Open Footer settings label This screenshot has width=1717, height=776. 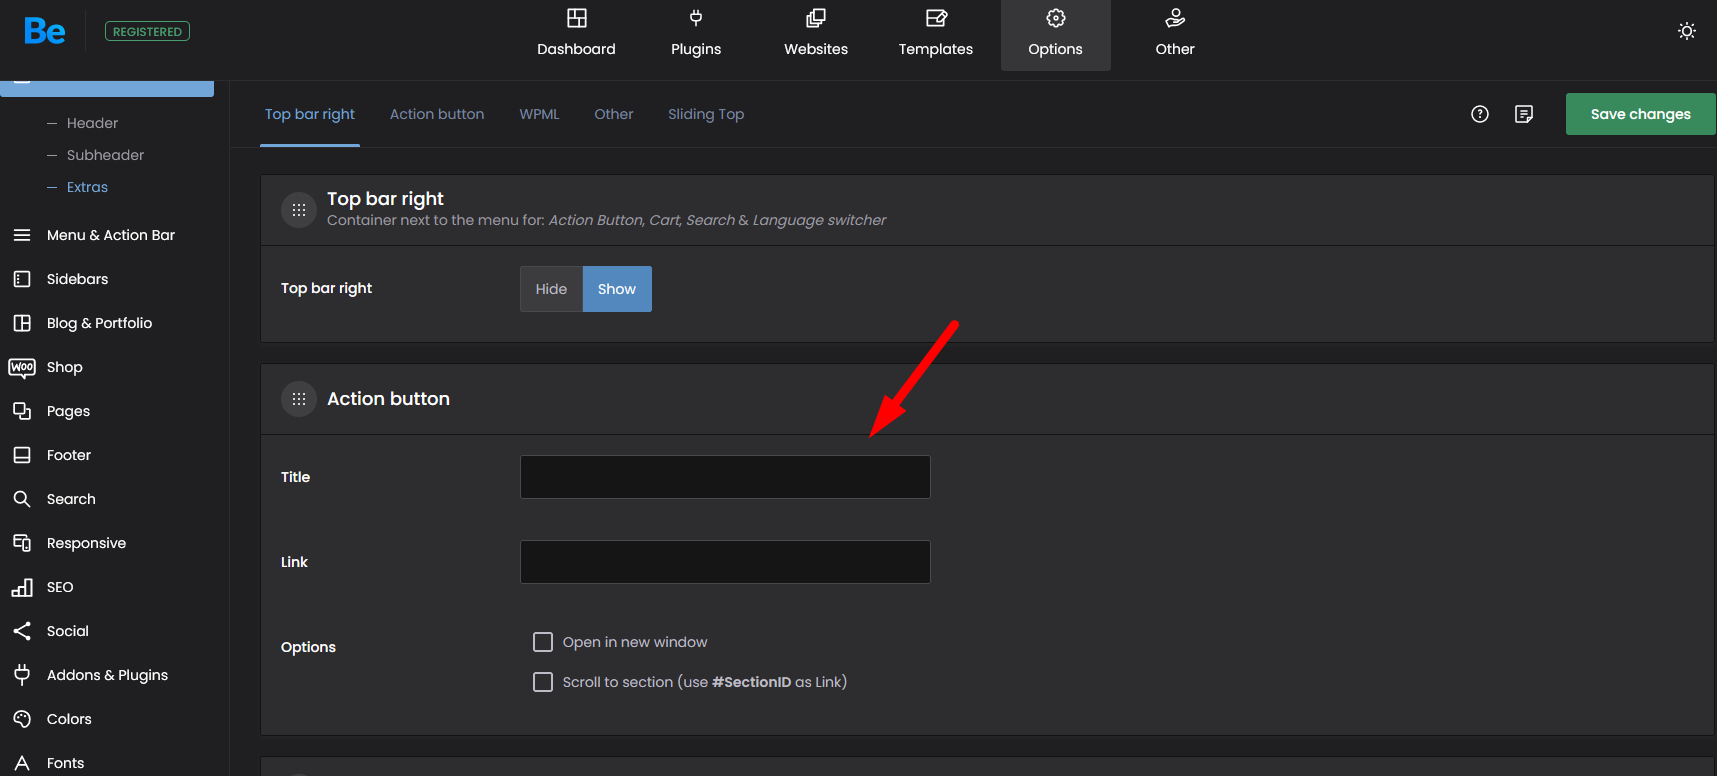point(69,455)
